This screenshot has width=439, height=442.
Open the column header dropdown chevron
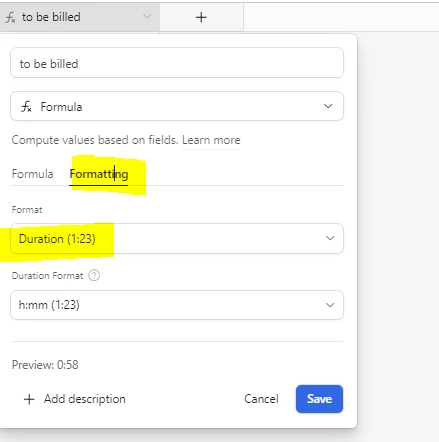[147, 16]
